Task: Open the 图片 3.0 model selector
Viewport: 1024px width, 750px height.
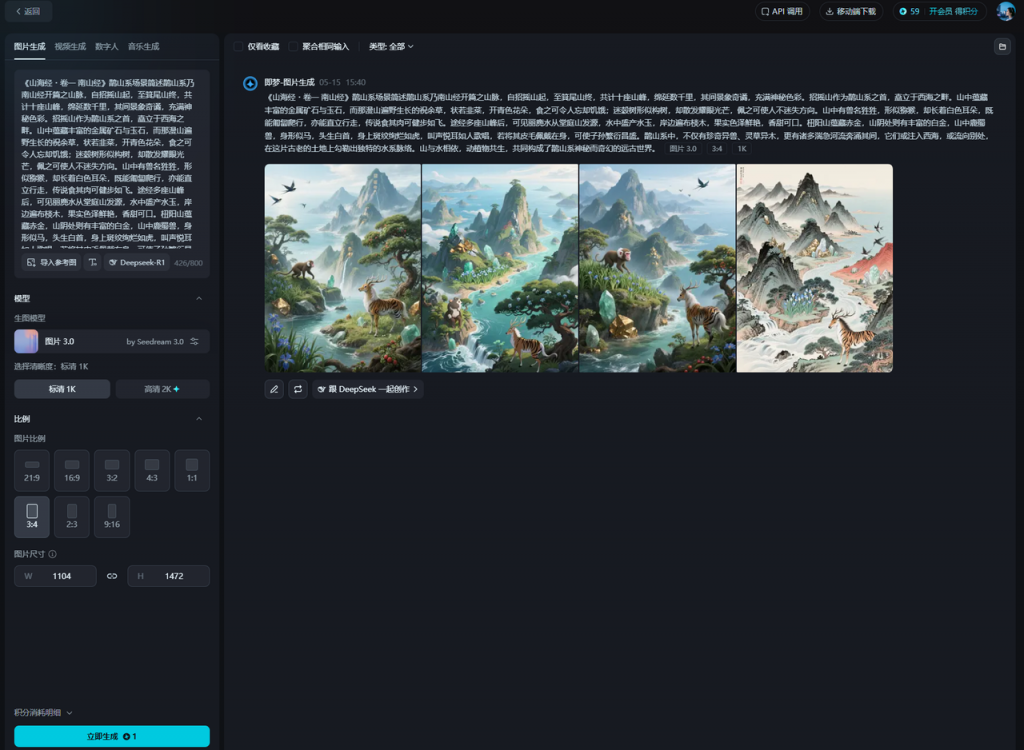Action: click(112, 341)
